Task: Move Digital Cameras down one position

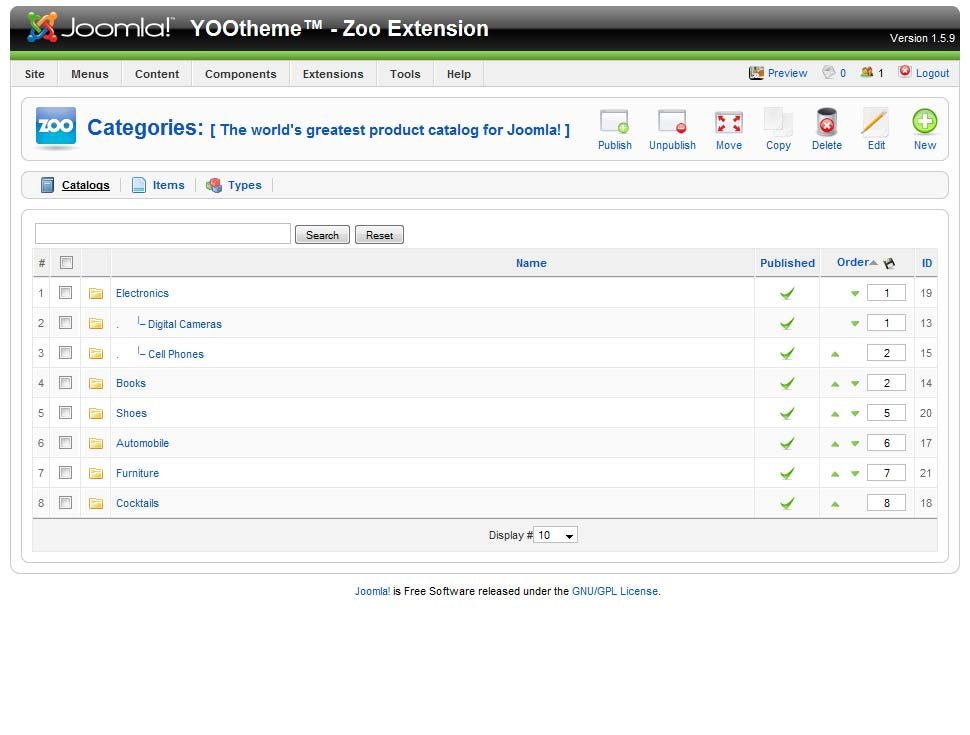Action: click(855, 323)
